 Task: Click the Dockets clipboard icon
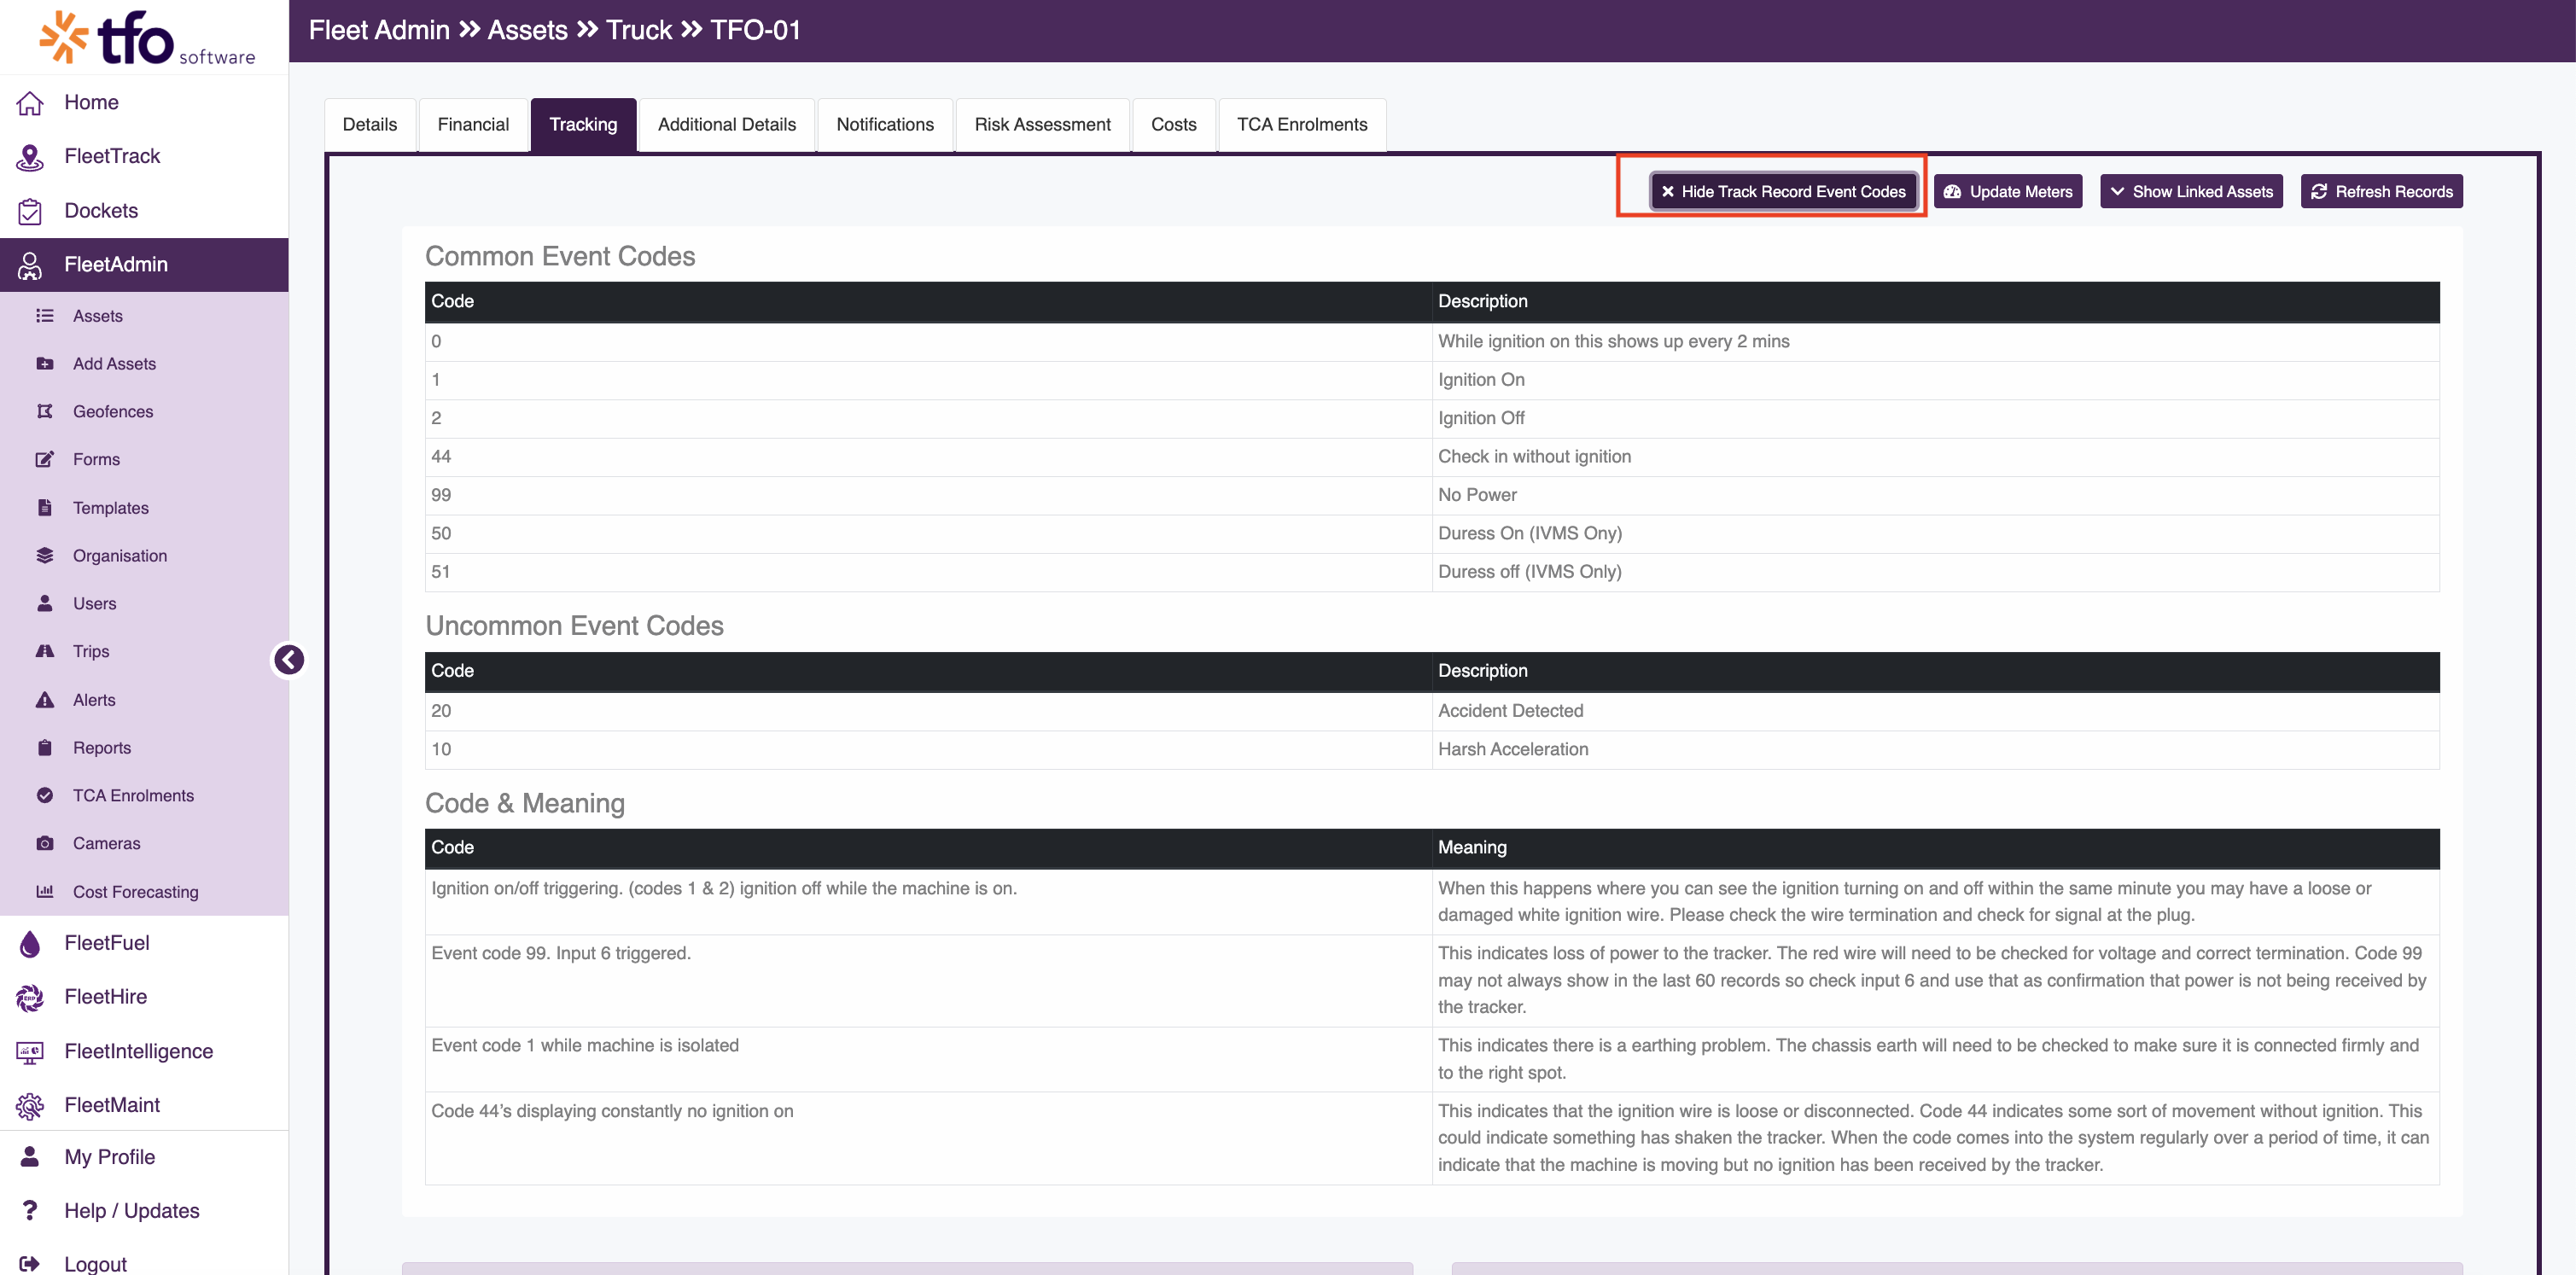(30, 210)
